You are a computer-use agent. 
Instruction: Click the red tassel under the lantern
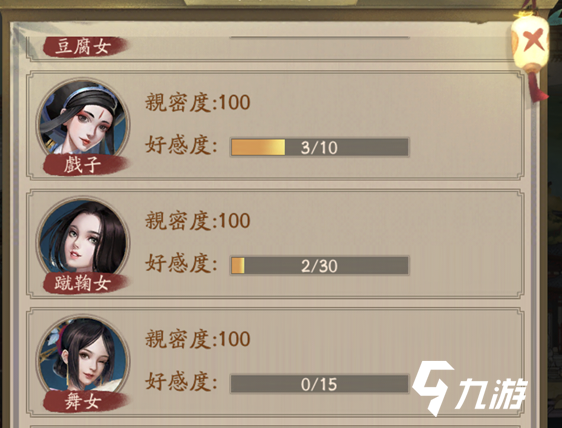tap(537, 87)
